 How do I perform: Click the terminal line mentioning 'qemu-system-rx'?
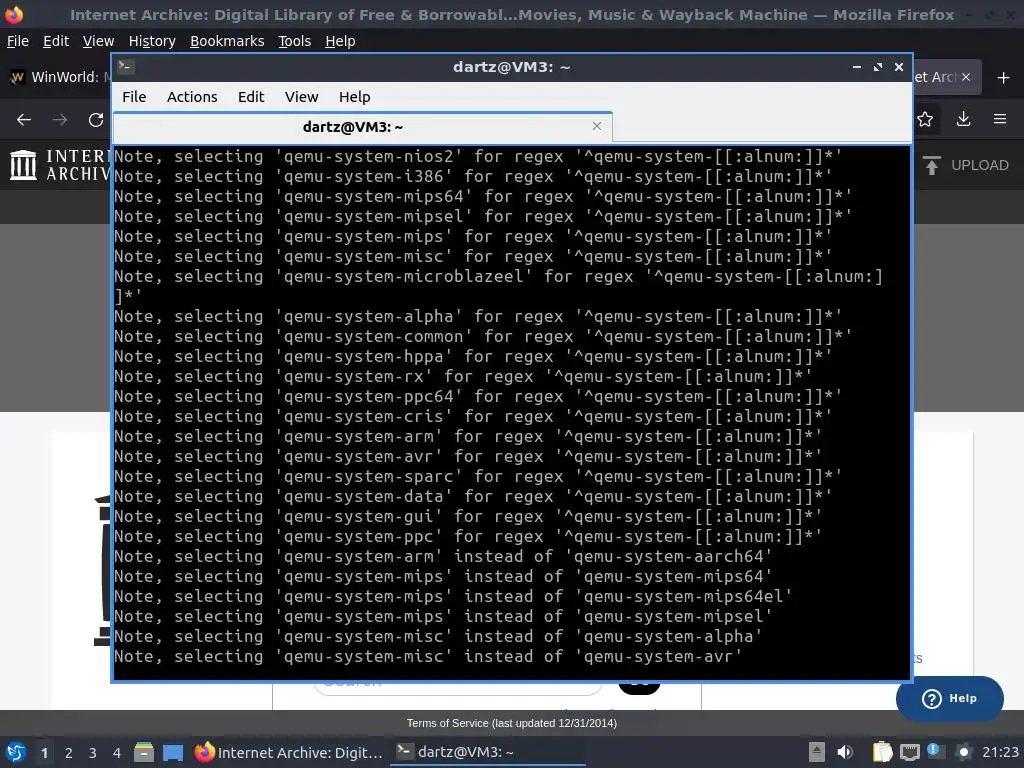click(463, 377)
